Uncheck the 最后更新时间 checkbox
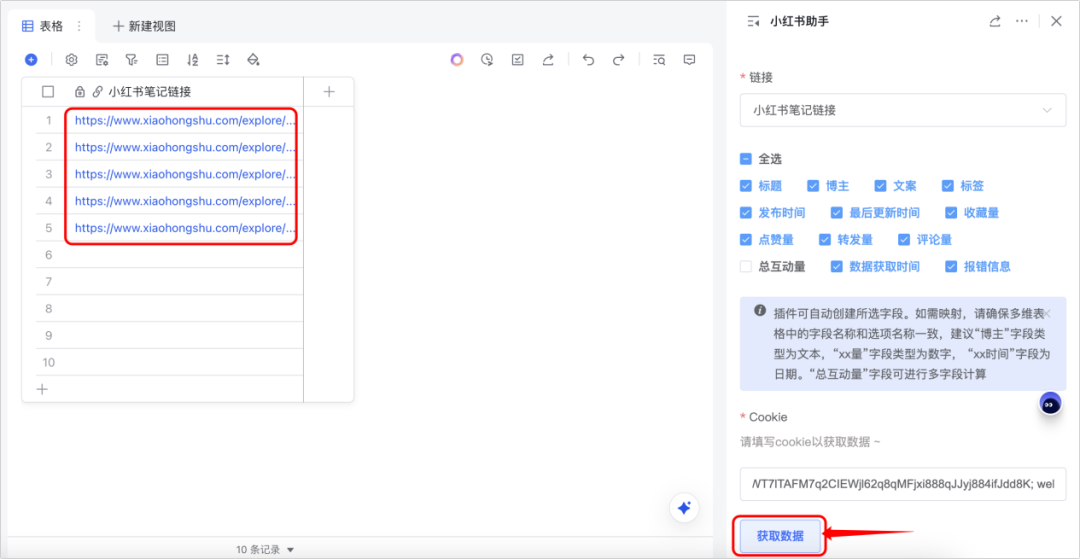This screenshot has width=1080, height=559. (837, 213)
